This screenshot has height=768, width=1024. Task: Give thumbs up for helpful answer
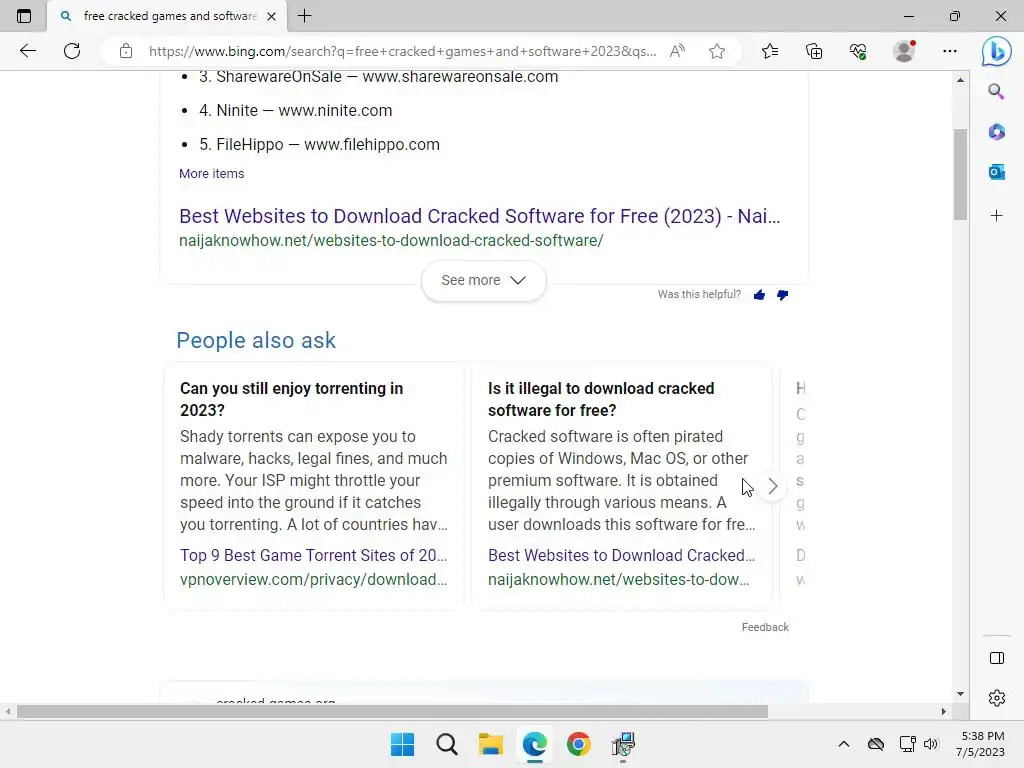coord(759,295)
